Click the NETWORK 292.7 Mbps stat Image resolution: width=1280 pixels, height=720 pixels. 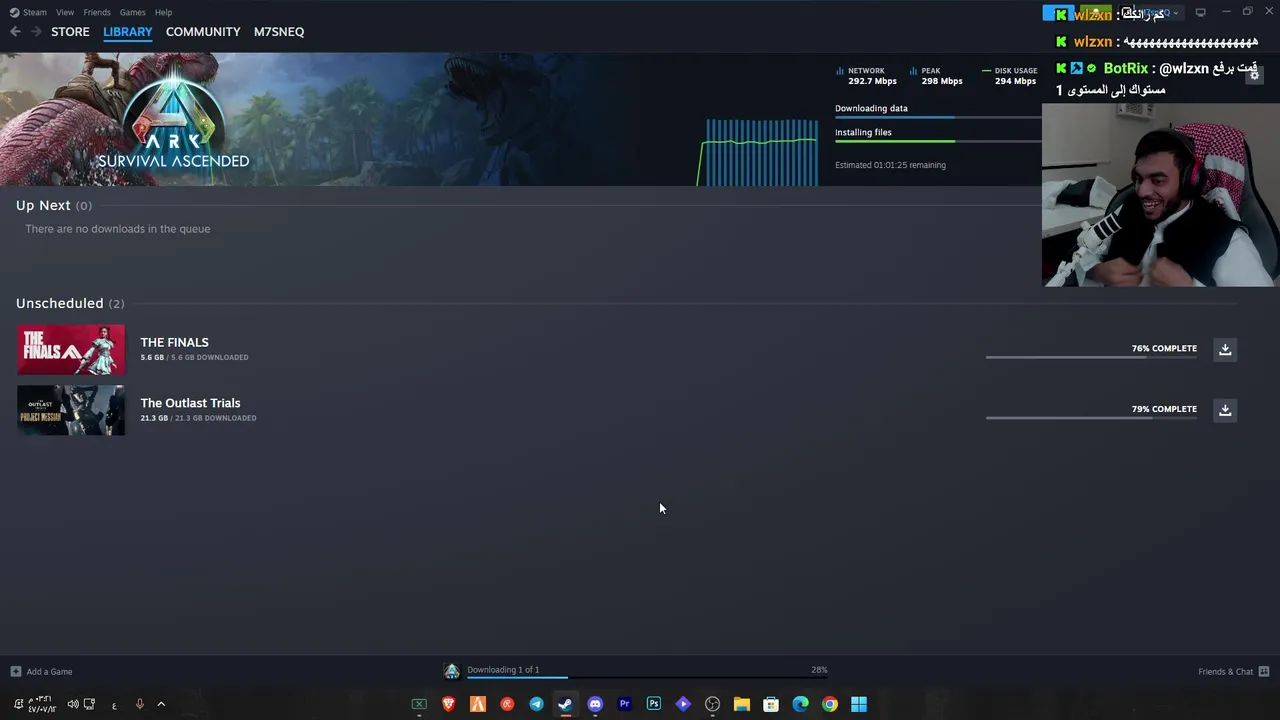coord(867,76)
